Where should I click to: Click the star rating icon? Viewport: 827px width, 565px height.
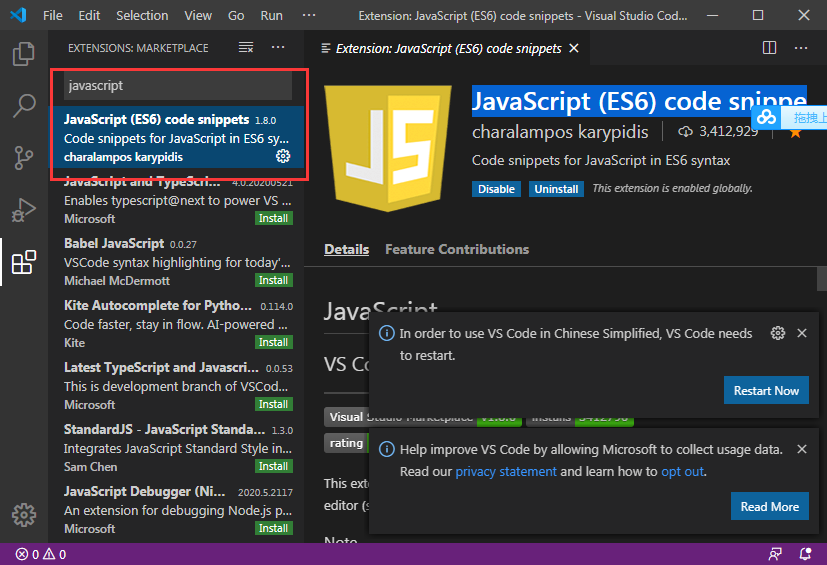coord(795,133)
